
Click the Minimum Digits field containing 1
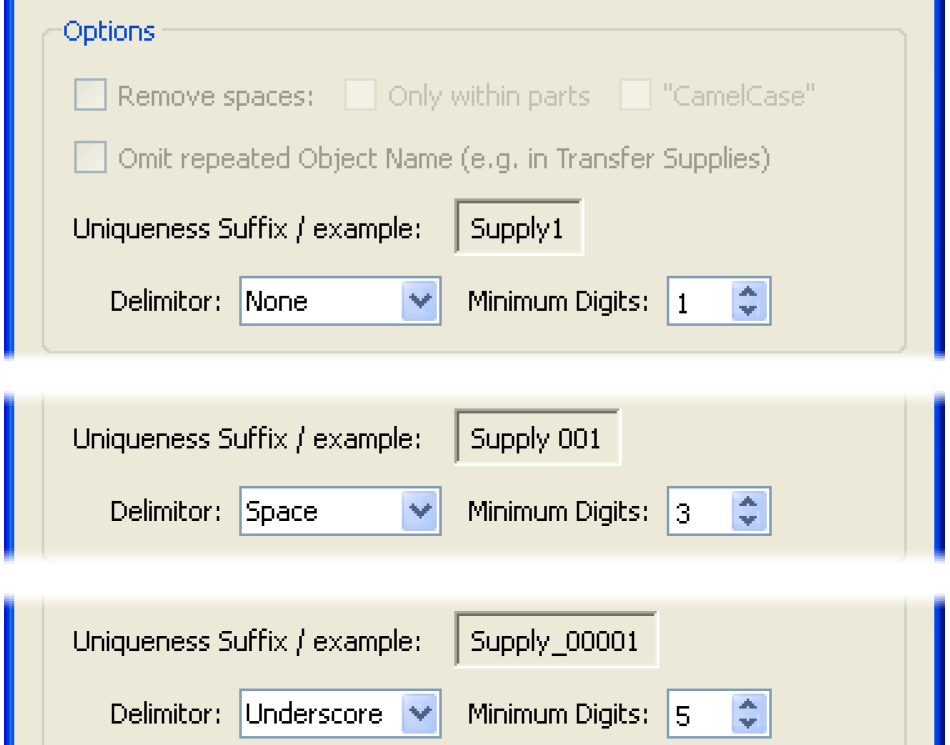point(699,302)
